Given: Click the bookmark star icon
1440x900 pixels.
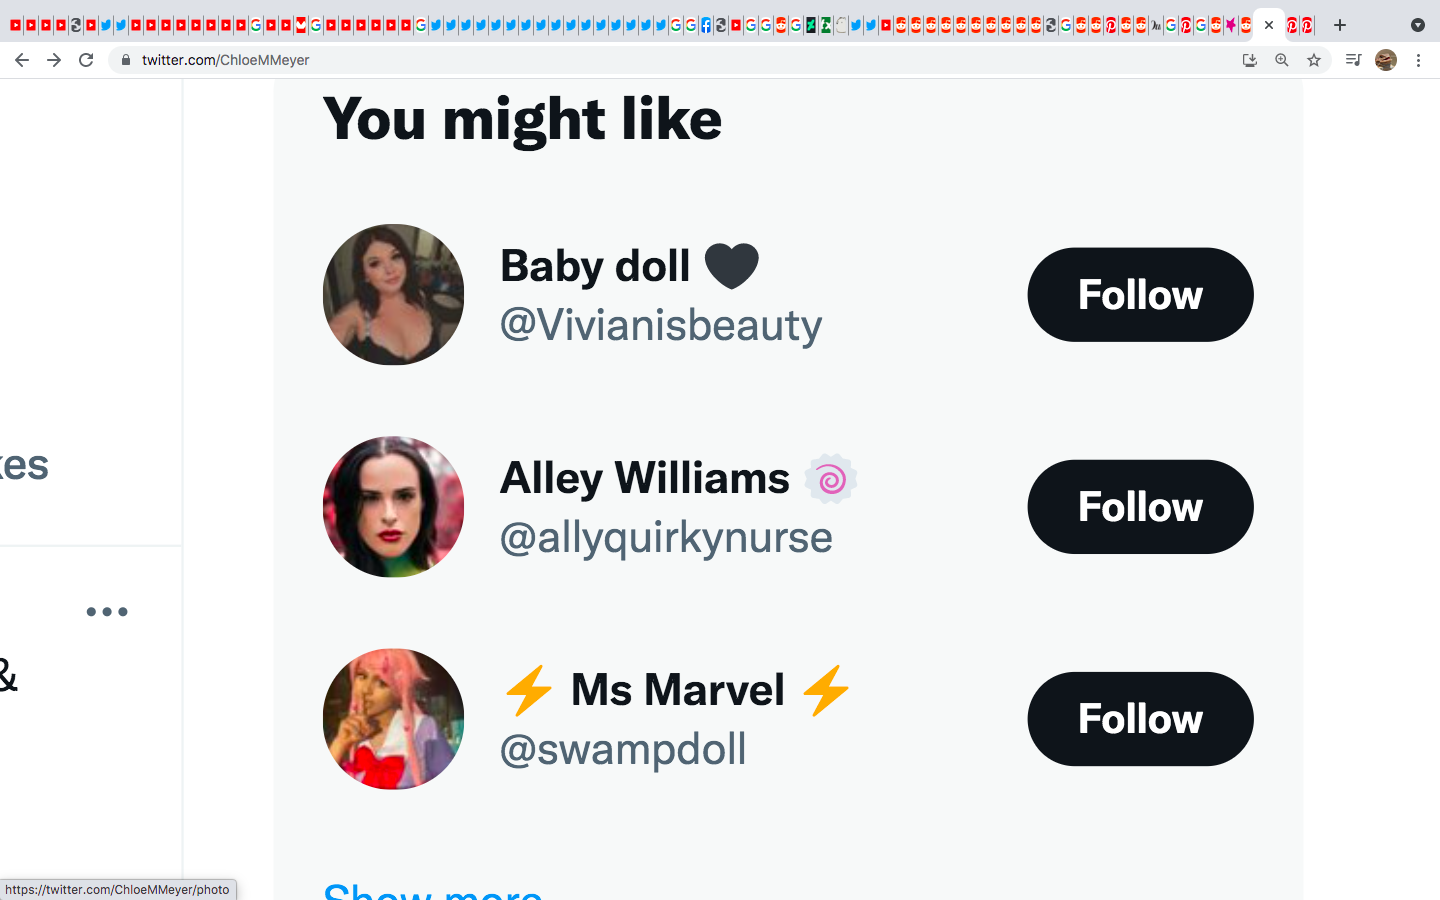Looking at the screenshot, I should pyautogui.click(x=1314, y=60).
